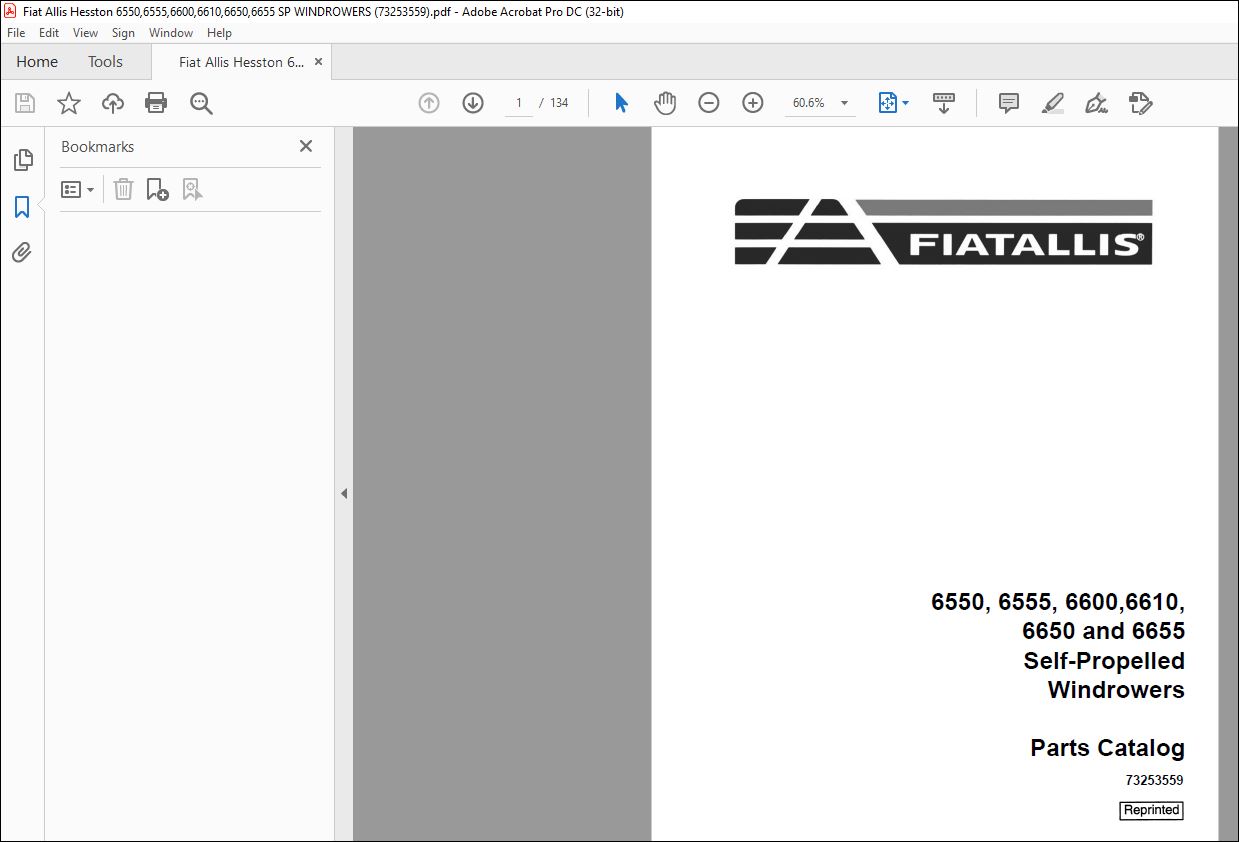Add the file to favorites with the star icon
1239x842 pixels.
point(68,103)
